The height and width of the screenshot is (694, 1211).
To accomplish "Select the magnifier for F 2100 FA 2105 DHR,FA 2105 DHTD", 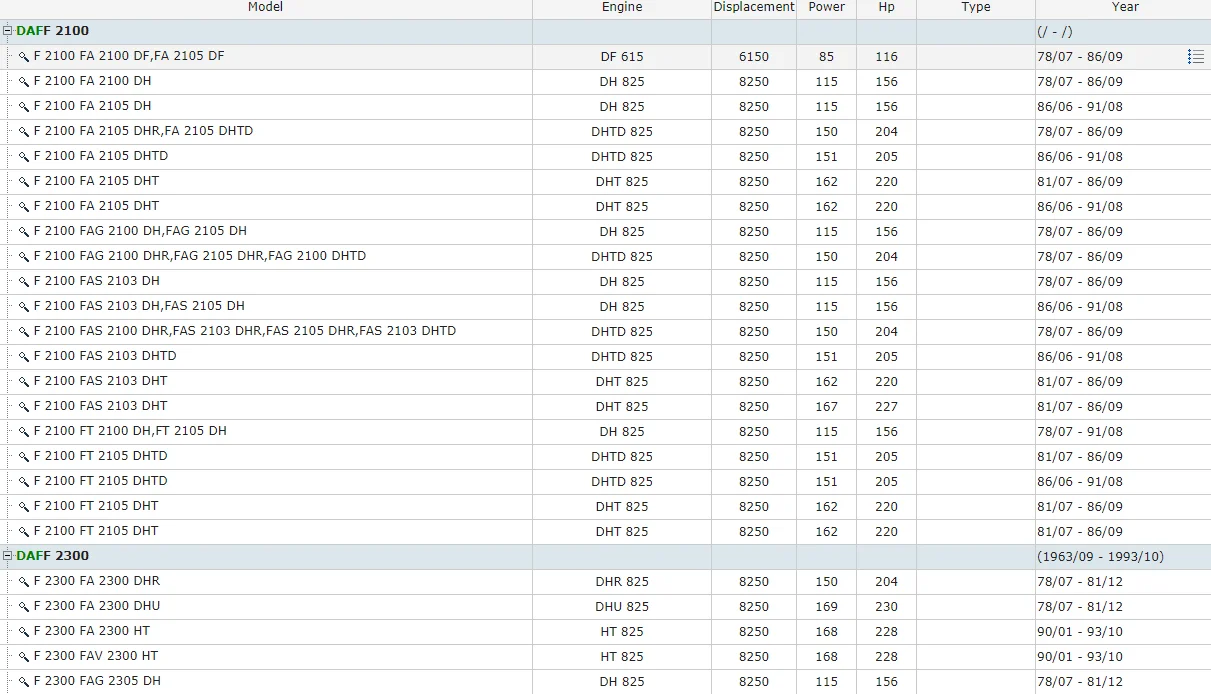I will [x=24, y=132].
